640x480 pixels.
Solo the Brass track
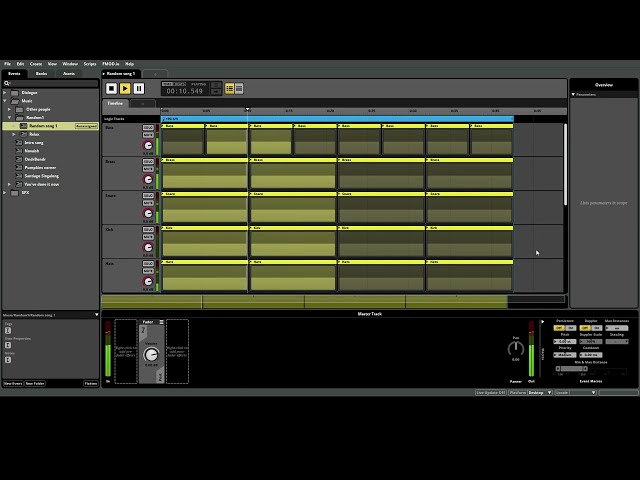point(148,162)
